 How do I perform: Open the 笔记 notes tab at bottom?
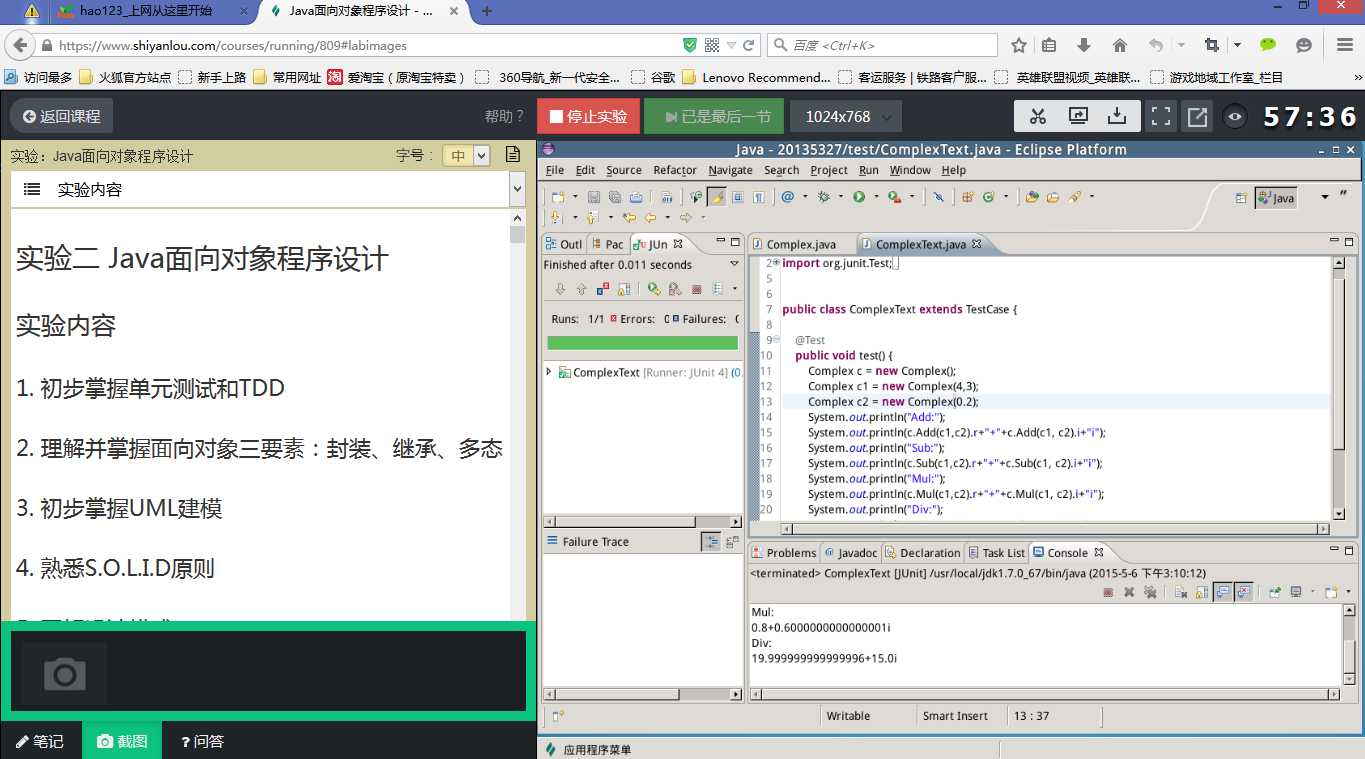click(x=40, y=741)
